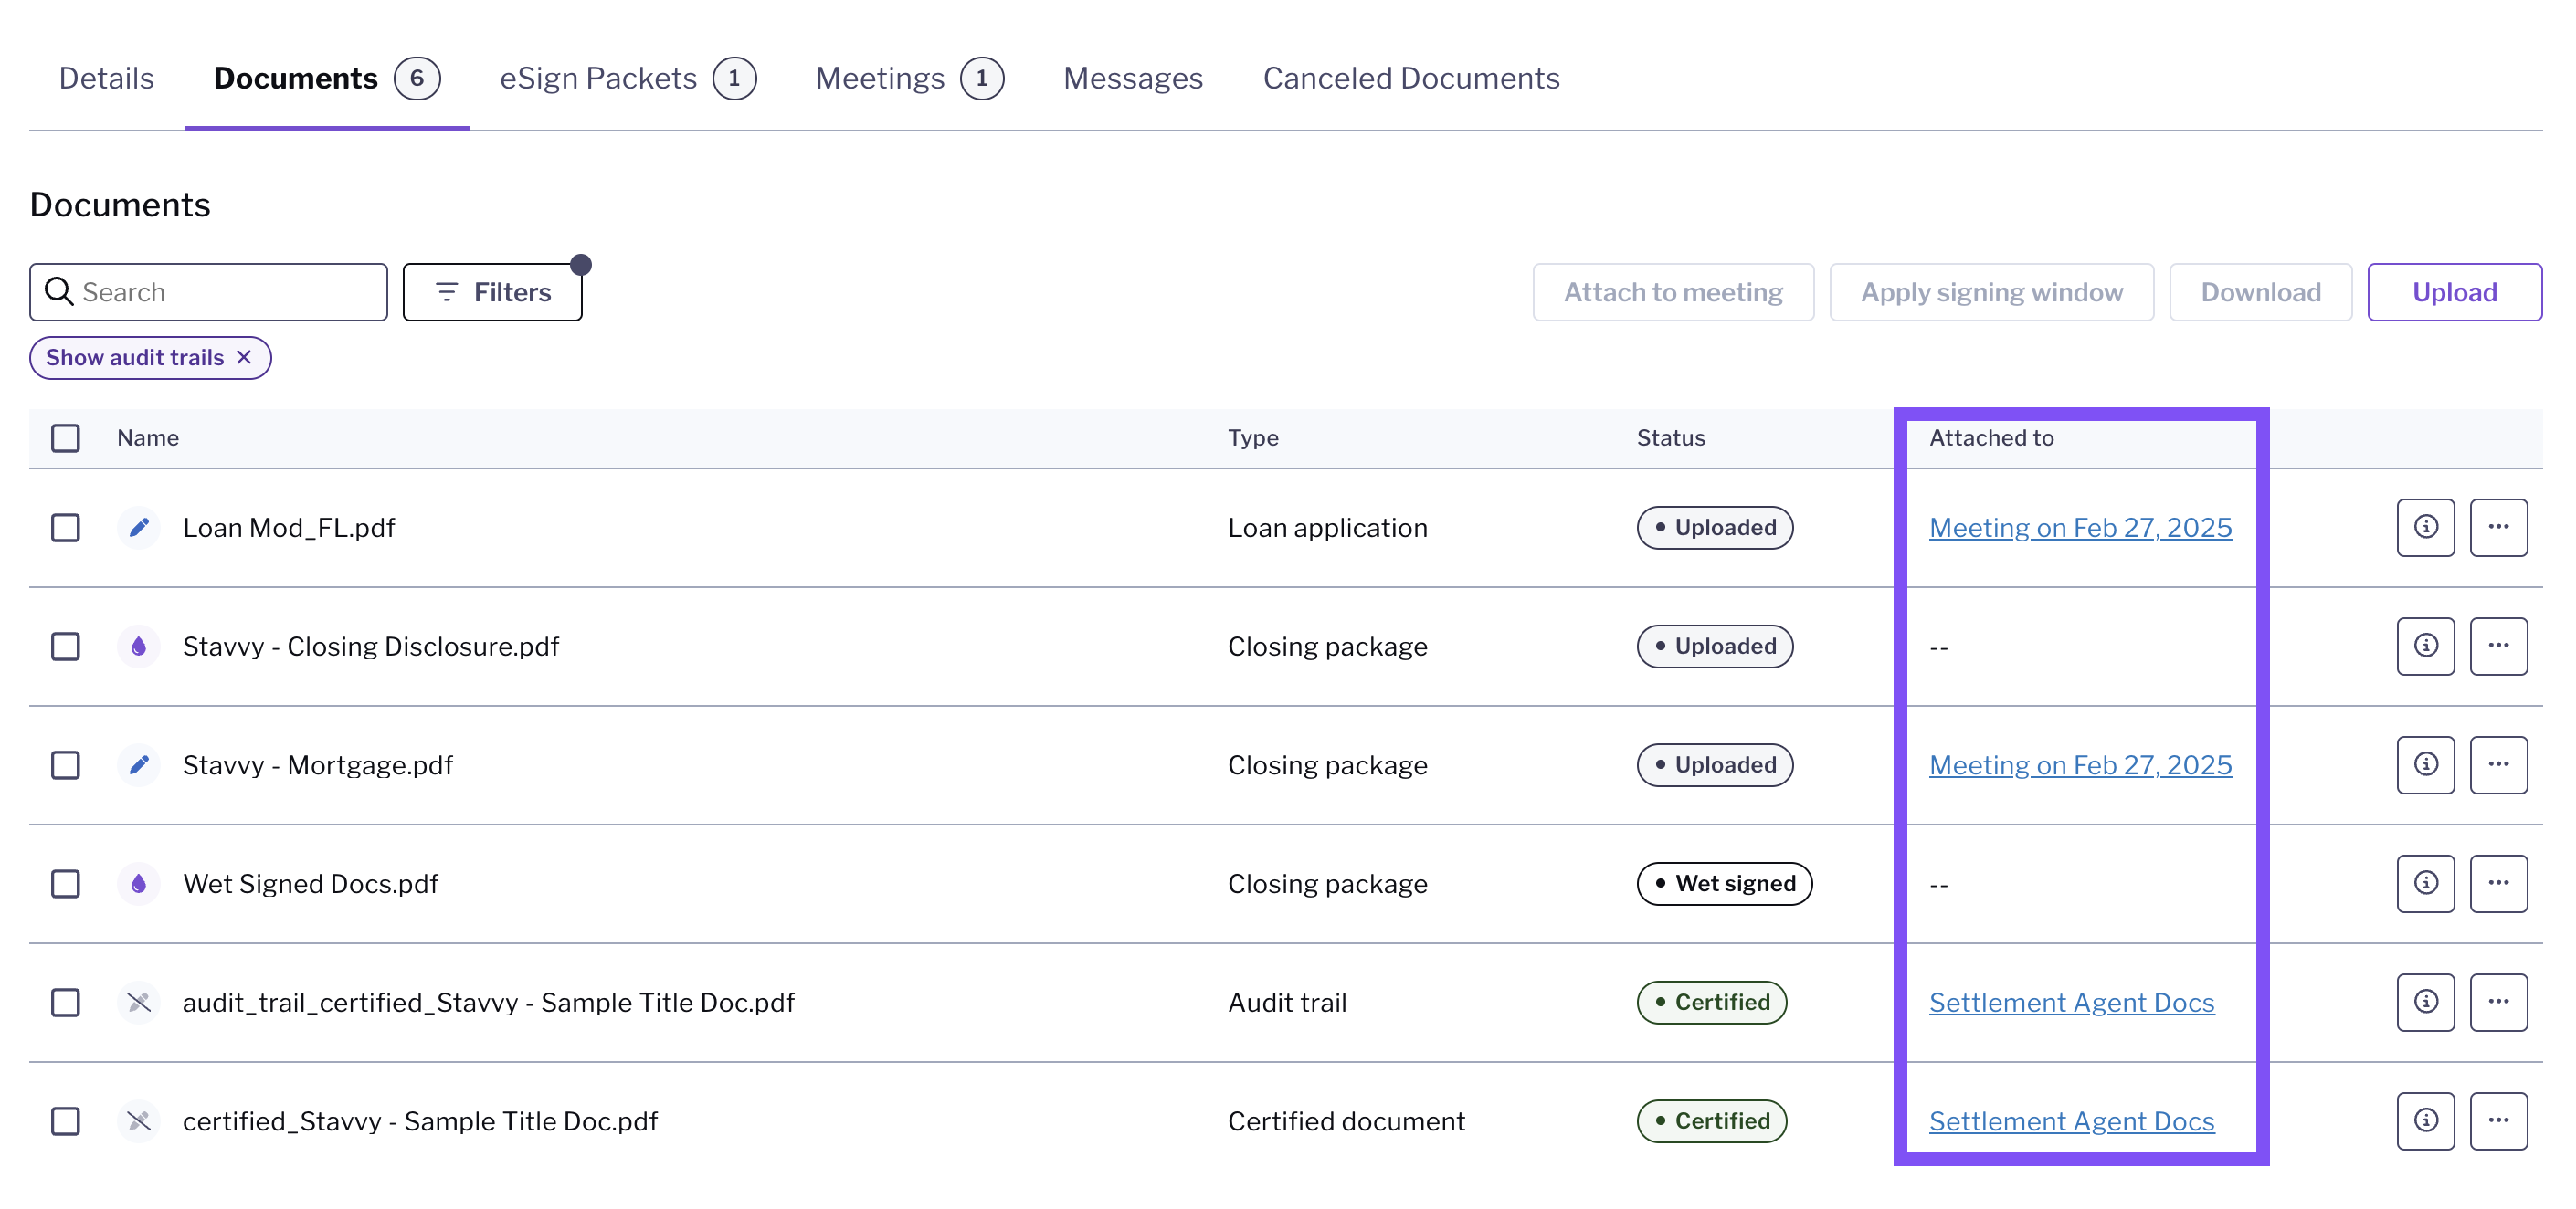Open more options for Stavvy - Mortgage.pdf

pyautogui.click(x=2498, y=765)
